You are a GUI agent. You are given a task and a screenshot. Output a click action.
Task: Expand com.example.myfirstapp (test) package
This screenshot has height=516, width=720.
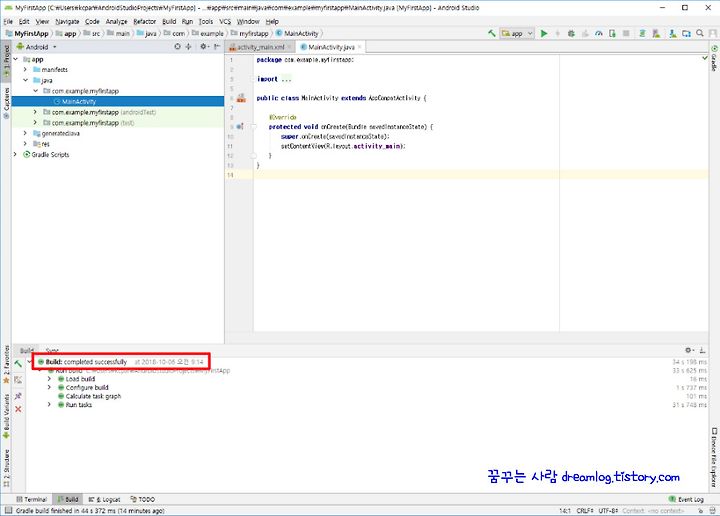pos(35,123)
